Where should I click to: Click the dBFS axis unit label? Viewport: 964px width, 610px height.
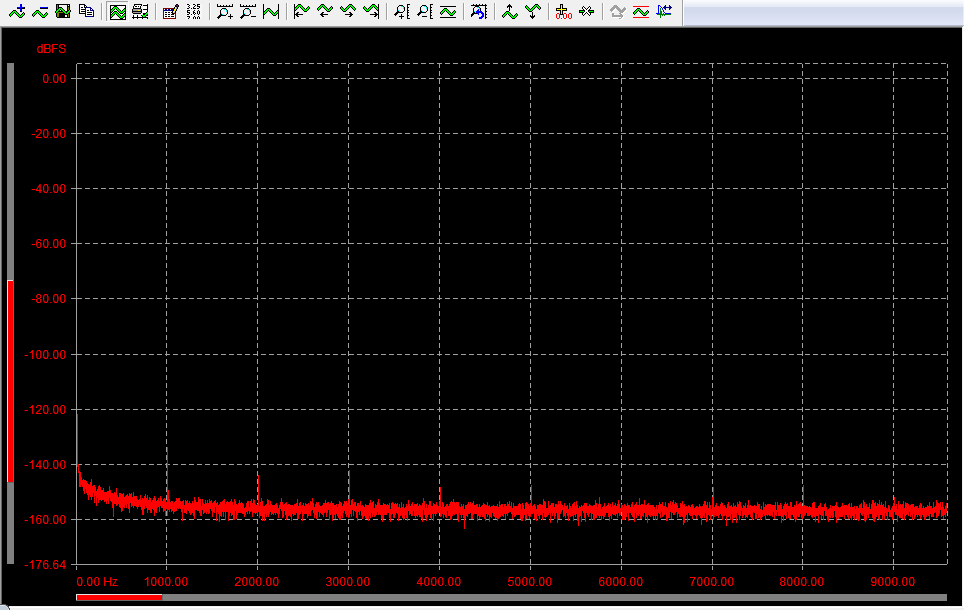51,49
